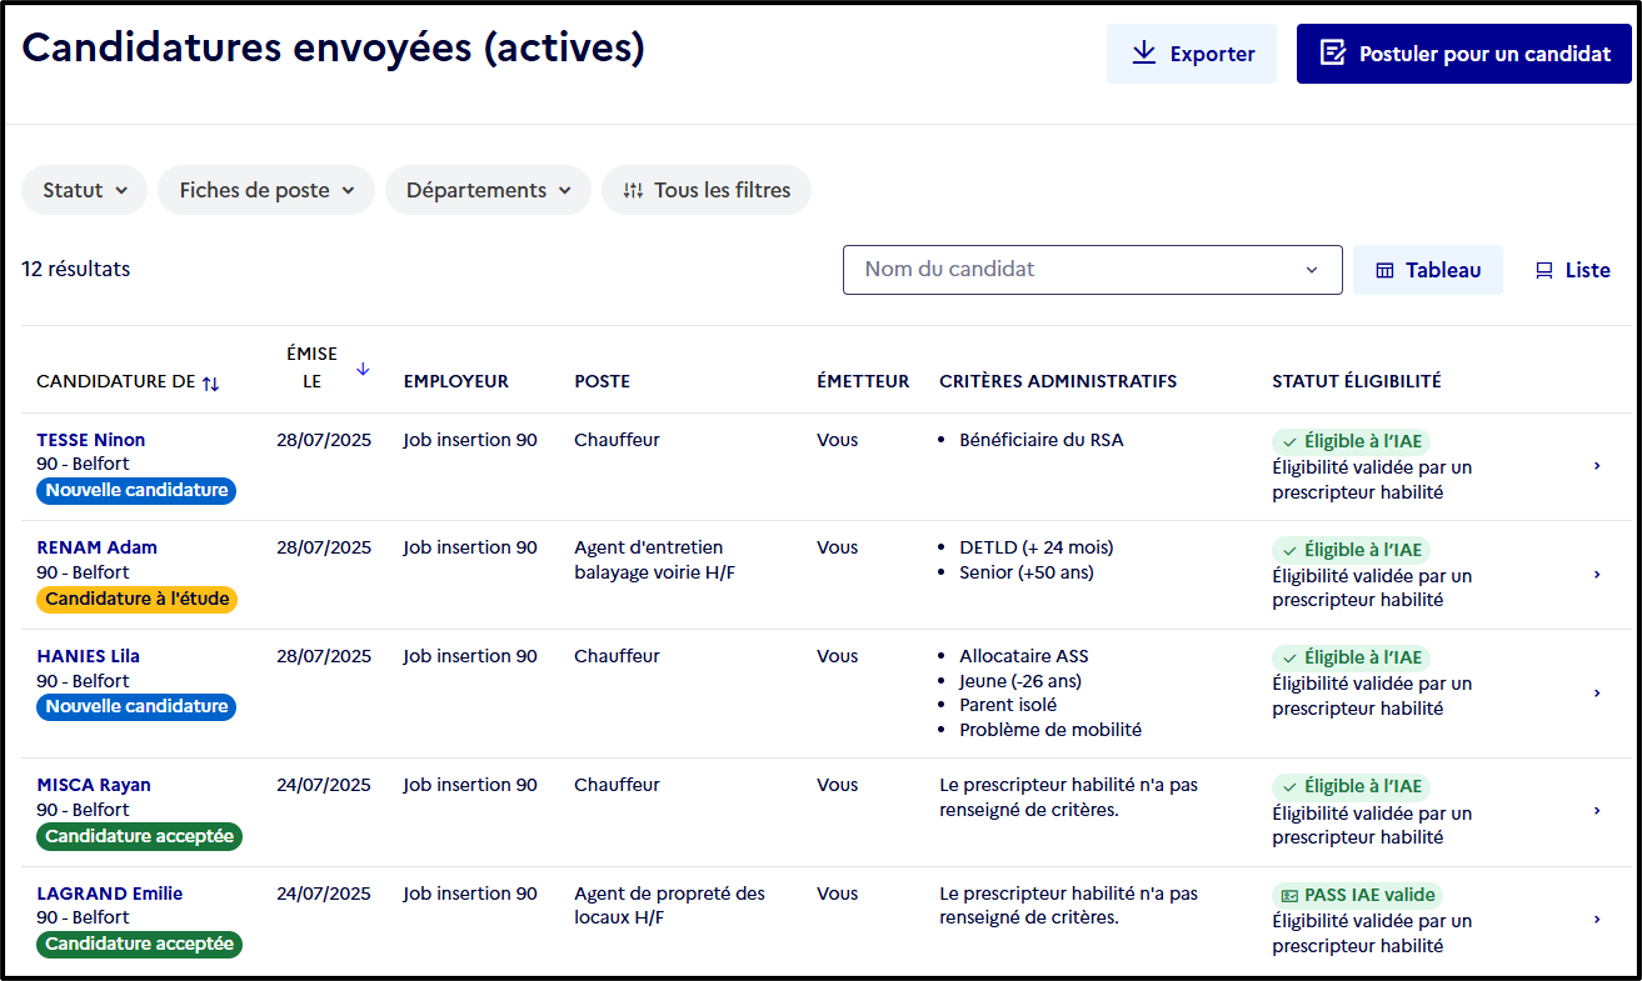Image resolution: width=1642 pixels, height=981 pixels.
Task: Open RENAM Adam candidate link
Action: coord(97,548)
